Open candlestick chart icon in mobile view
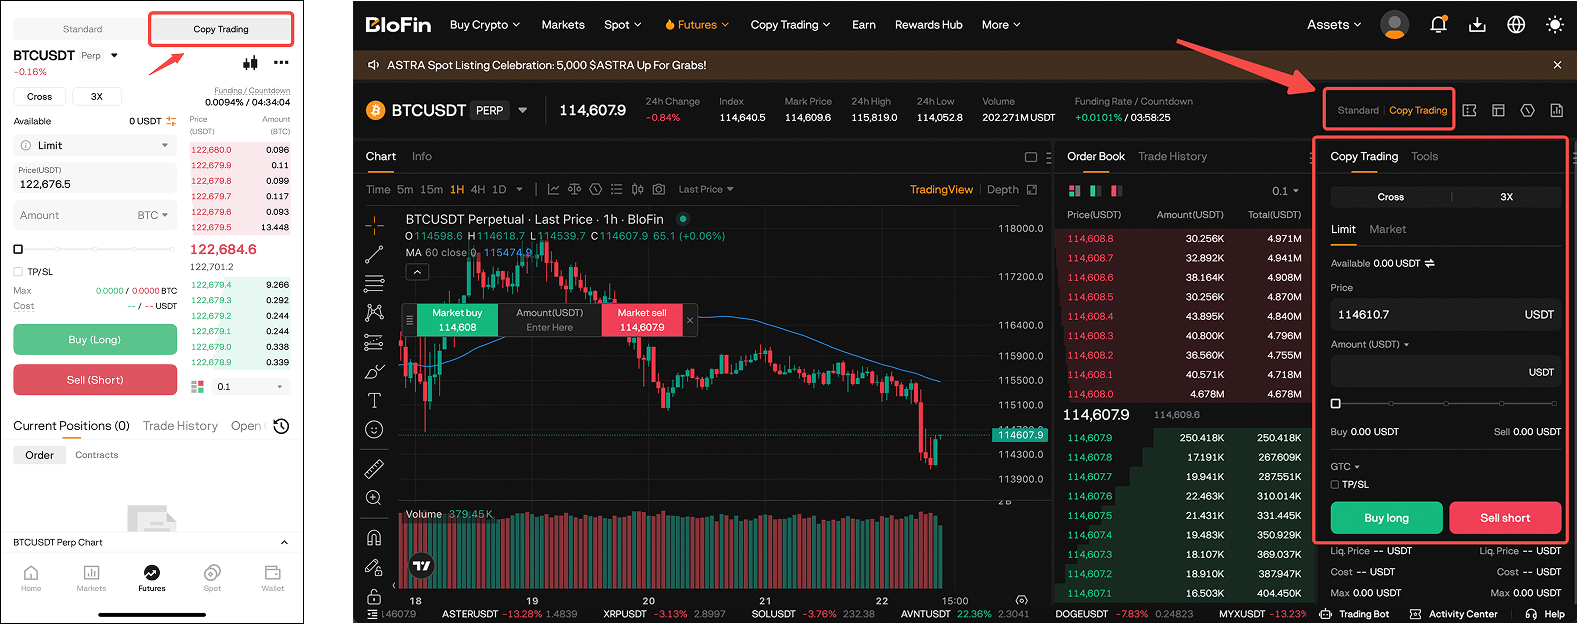The image size is (1577, 624). tap(250, 62)
